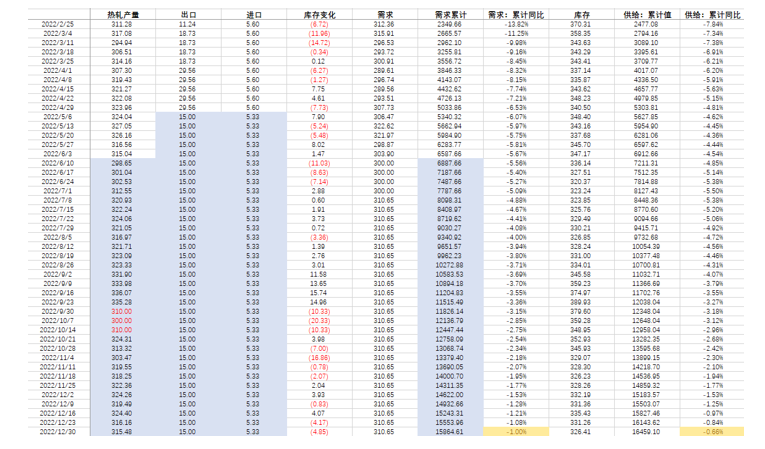Click inventory change 15.74
The image size is (765, 449).
coord(318,293)
